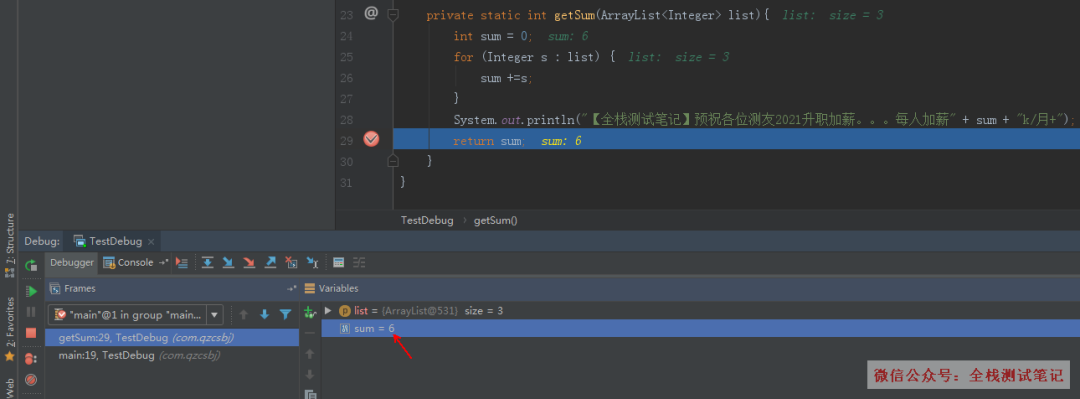Click the Run to Cursor icon
The image size is (1080, 399).
coord(312,263)
